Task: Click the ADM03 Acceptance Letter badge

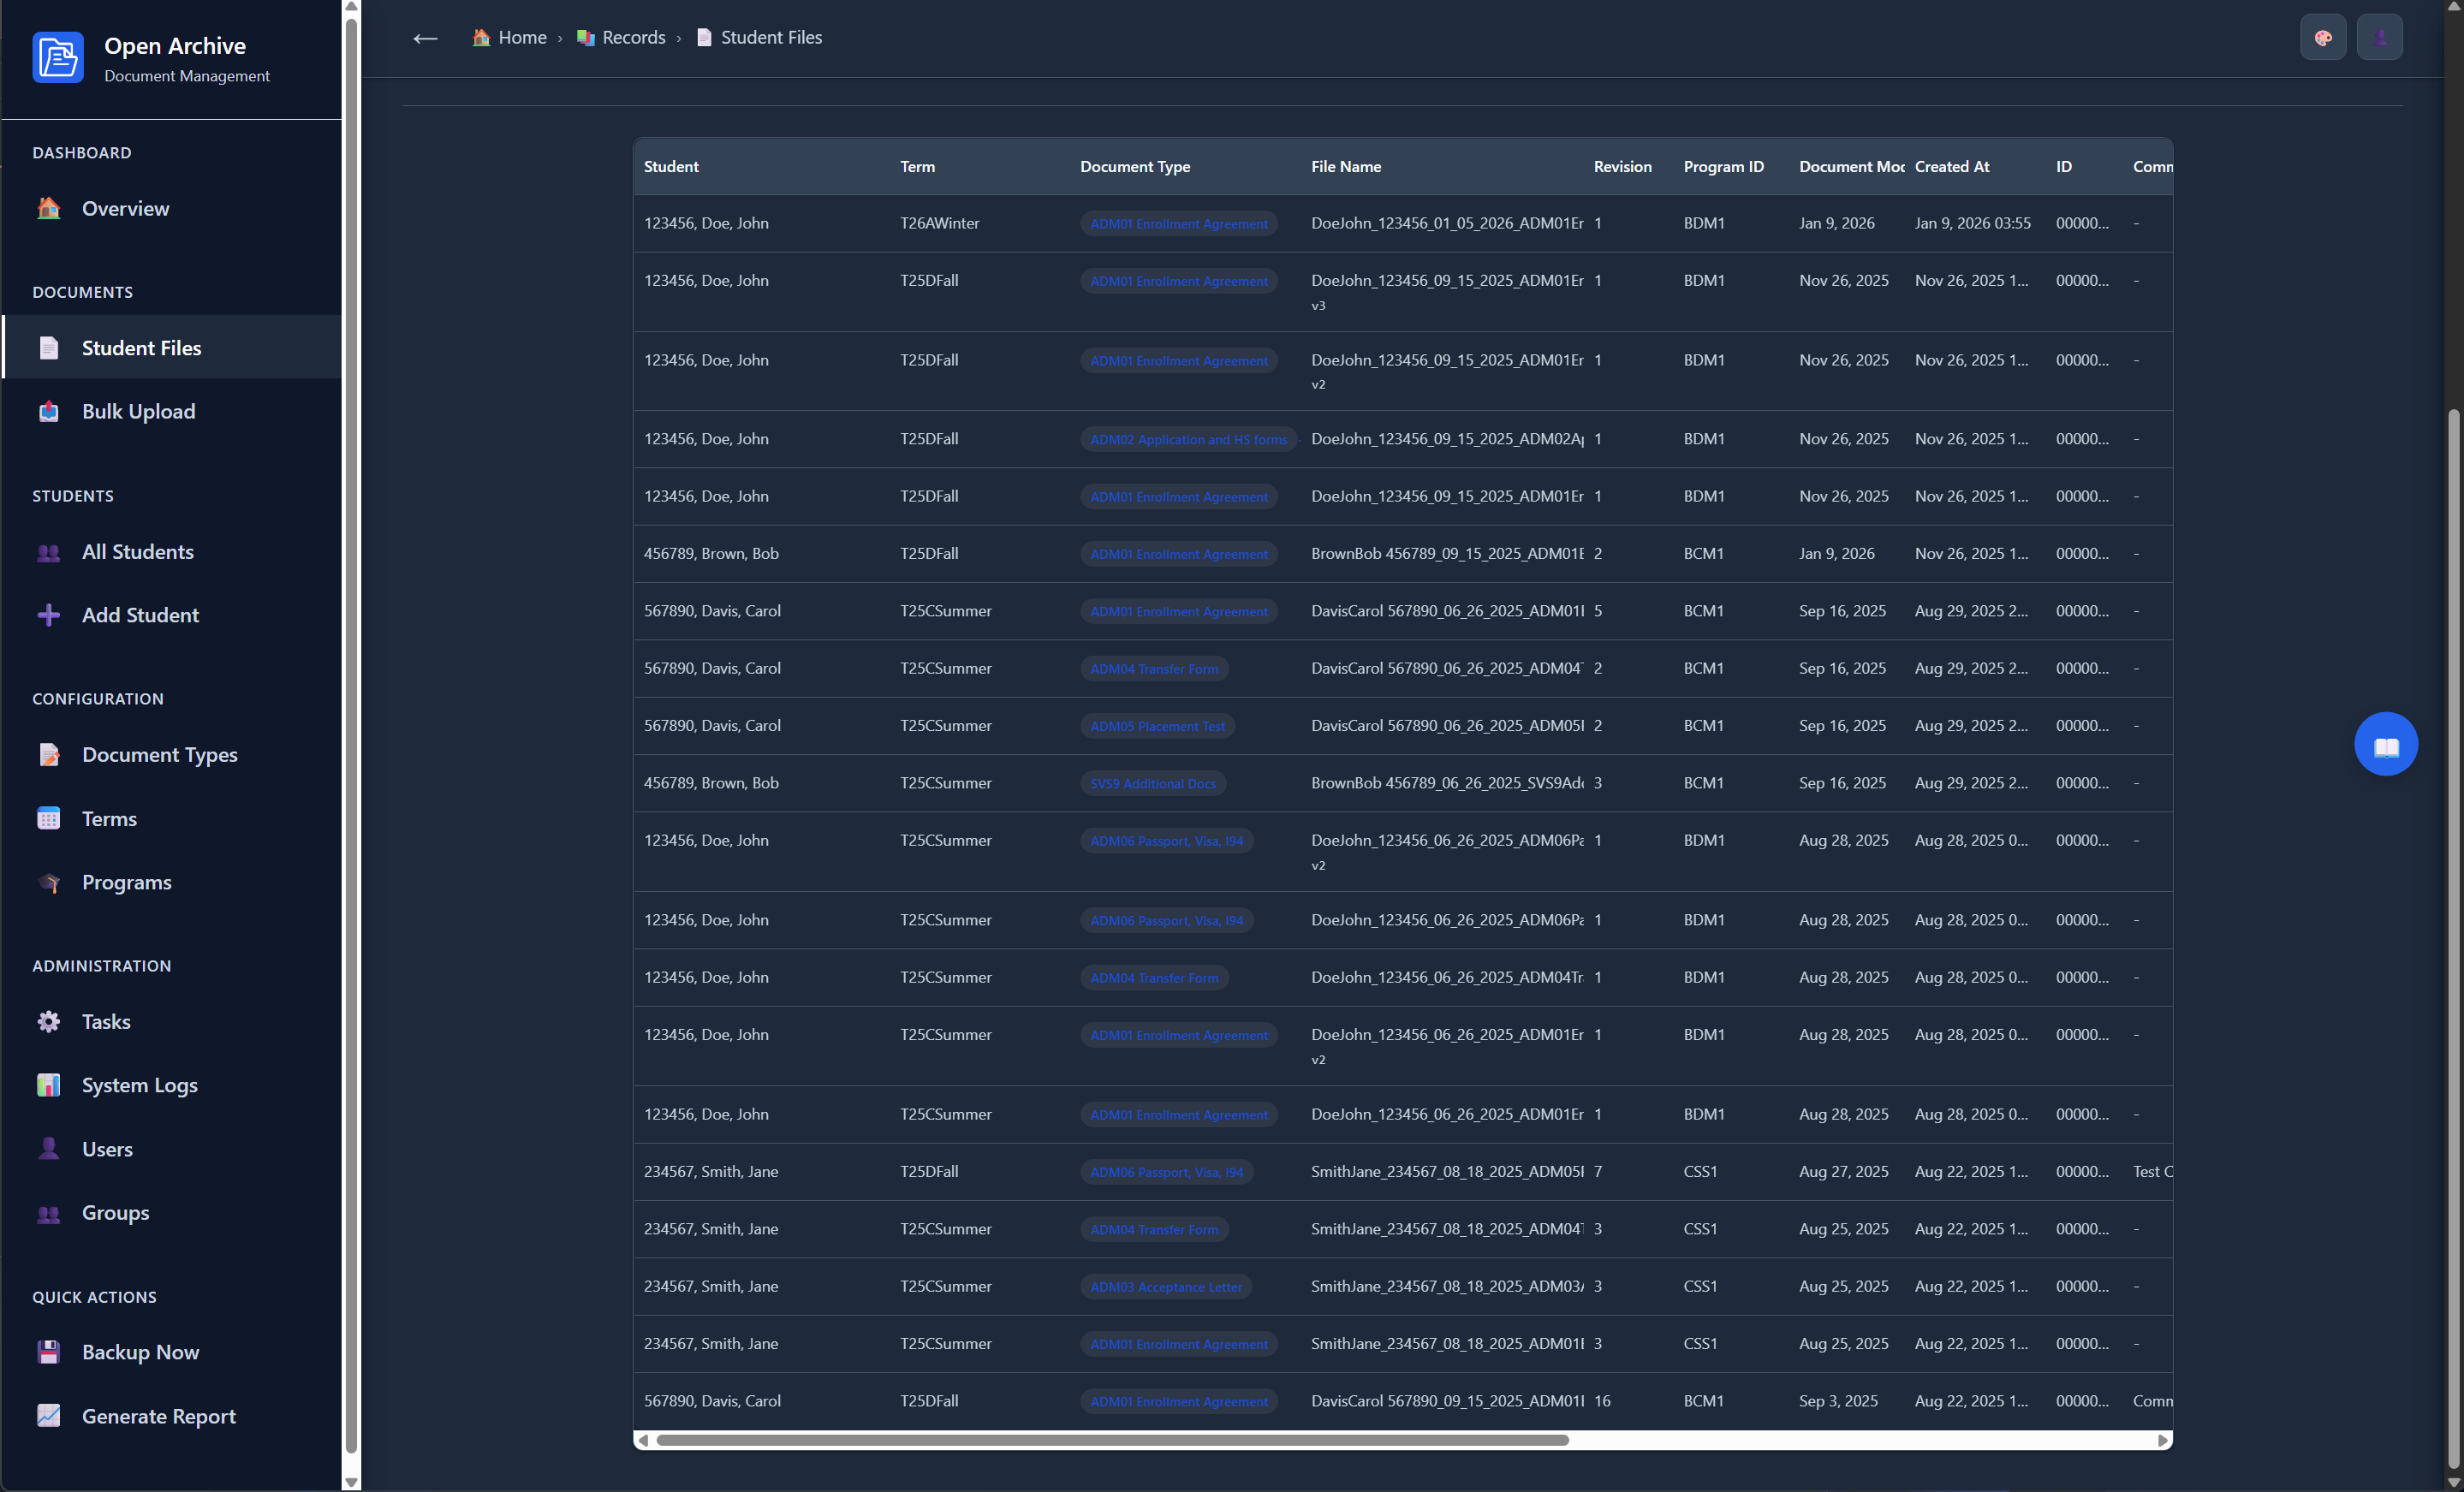Action: pos(1165,1287)
